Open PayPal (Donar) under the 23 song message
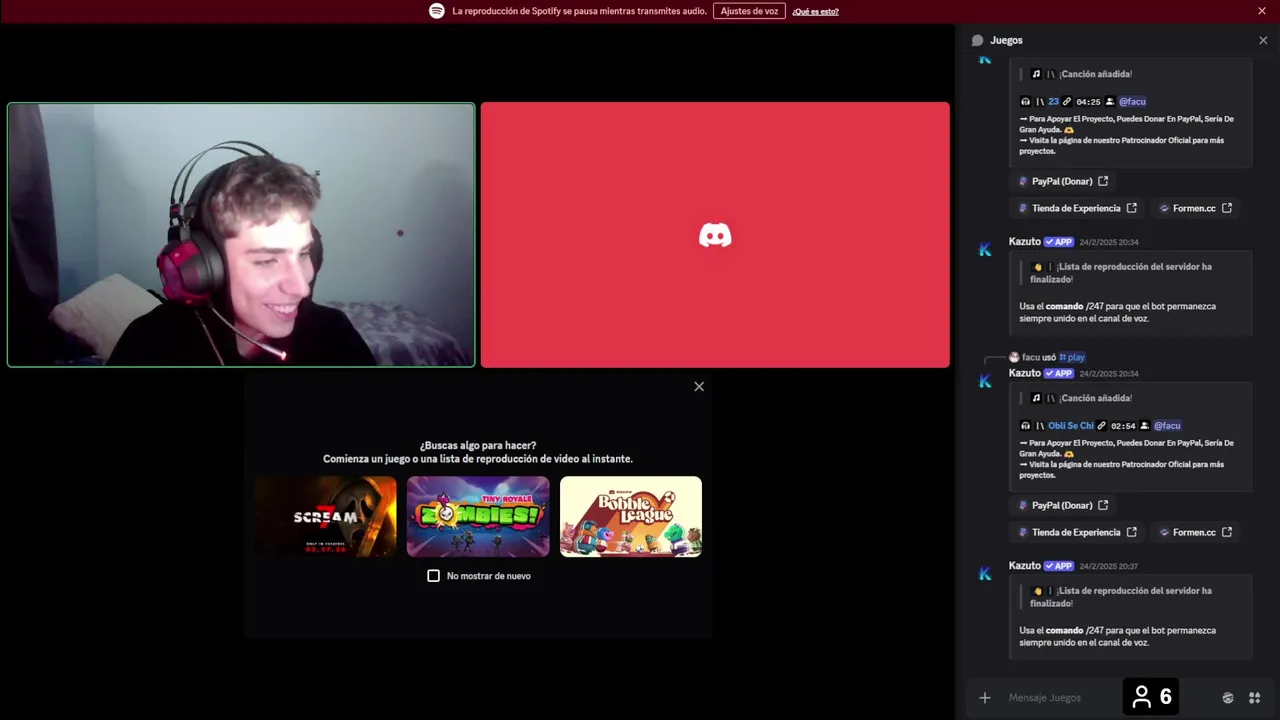This screenshot has width=1280, height=720. click(1063, 181)
